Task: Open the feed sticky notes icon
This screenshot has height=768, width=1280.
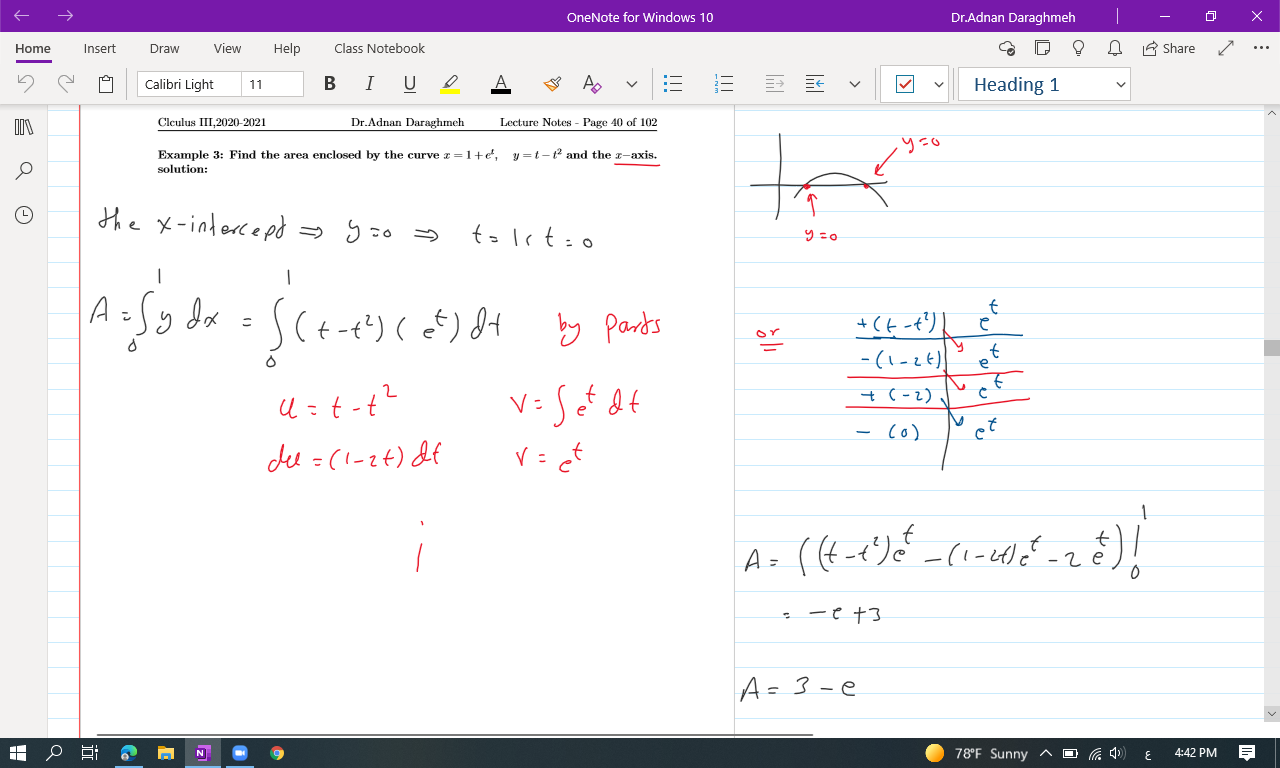Action: point(1043,48)
